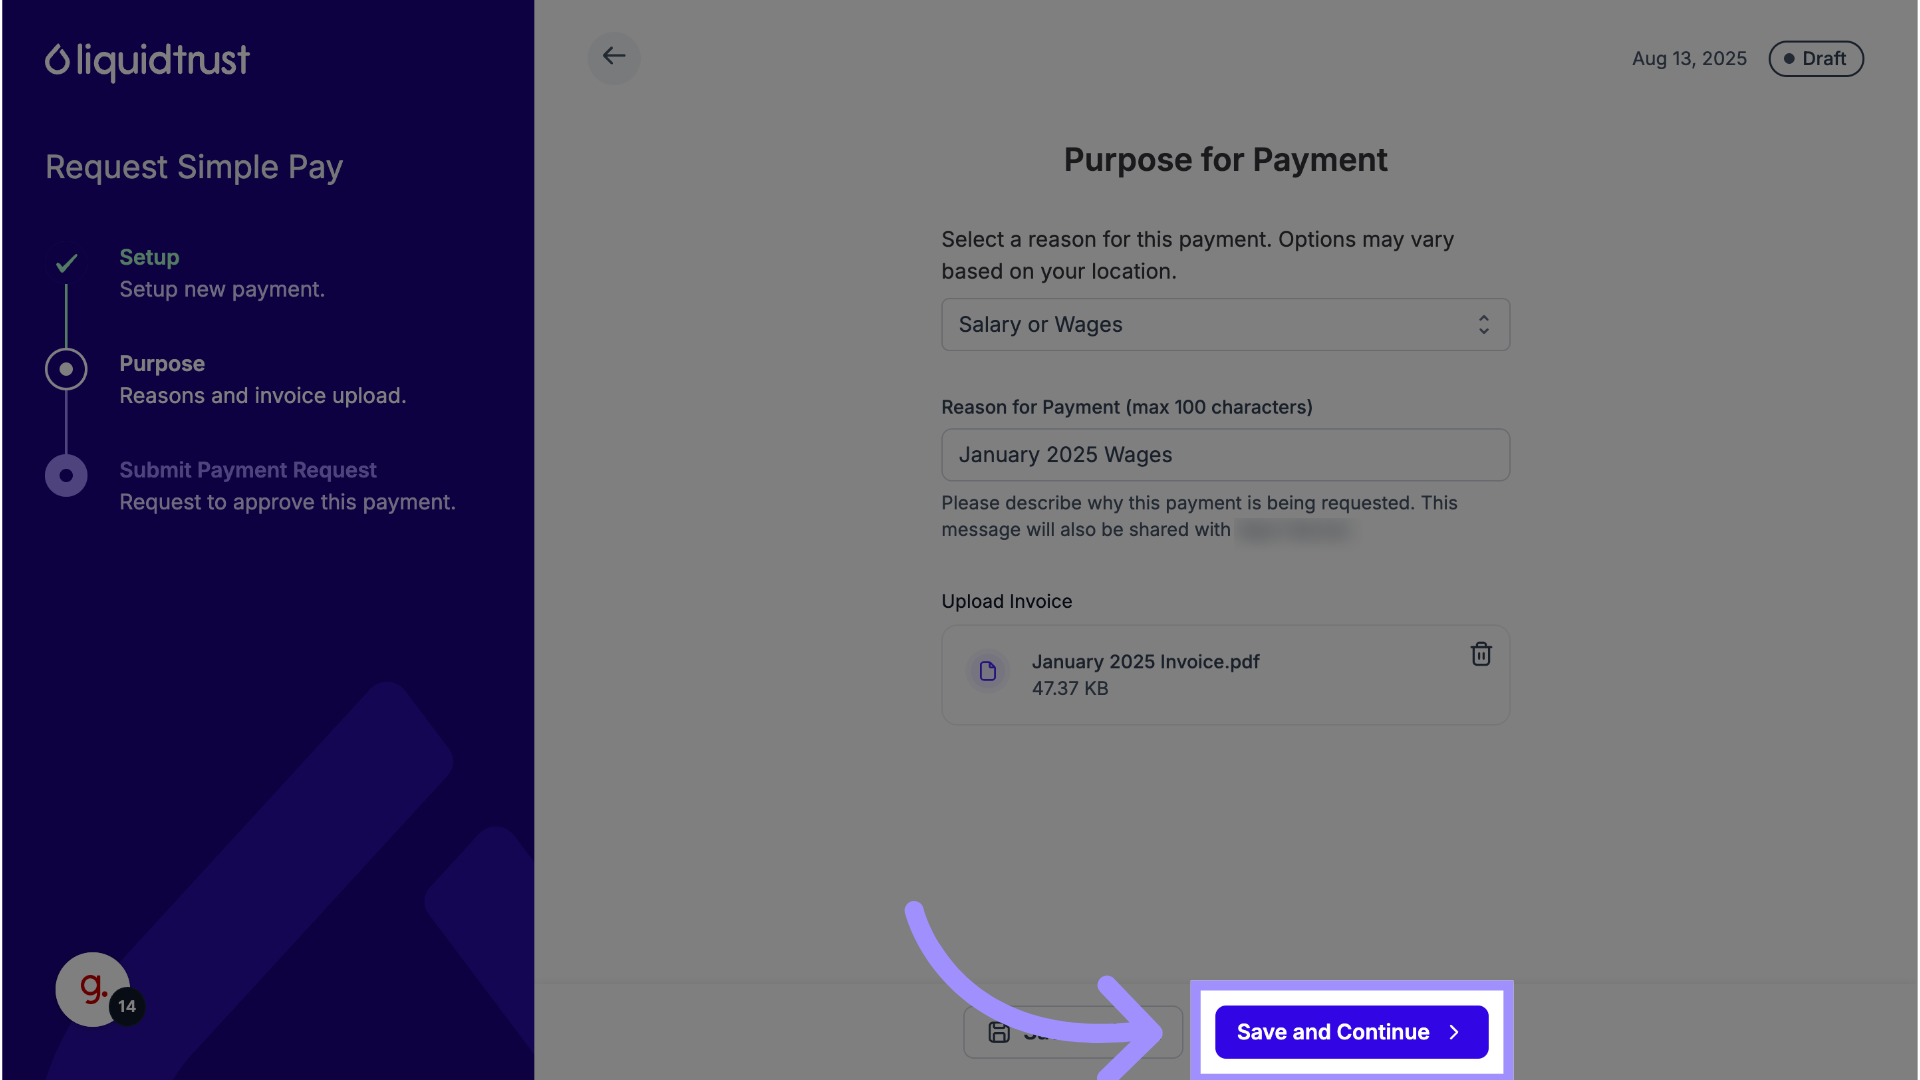
Task: Open the red 'g.' guide widget
Action: [x=91, y=988]
